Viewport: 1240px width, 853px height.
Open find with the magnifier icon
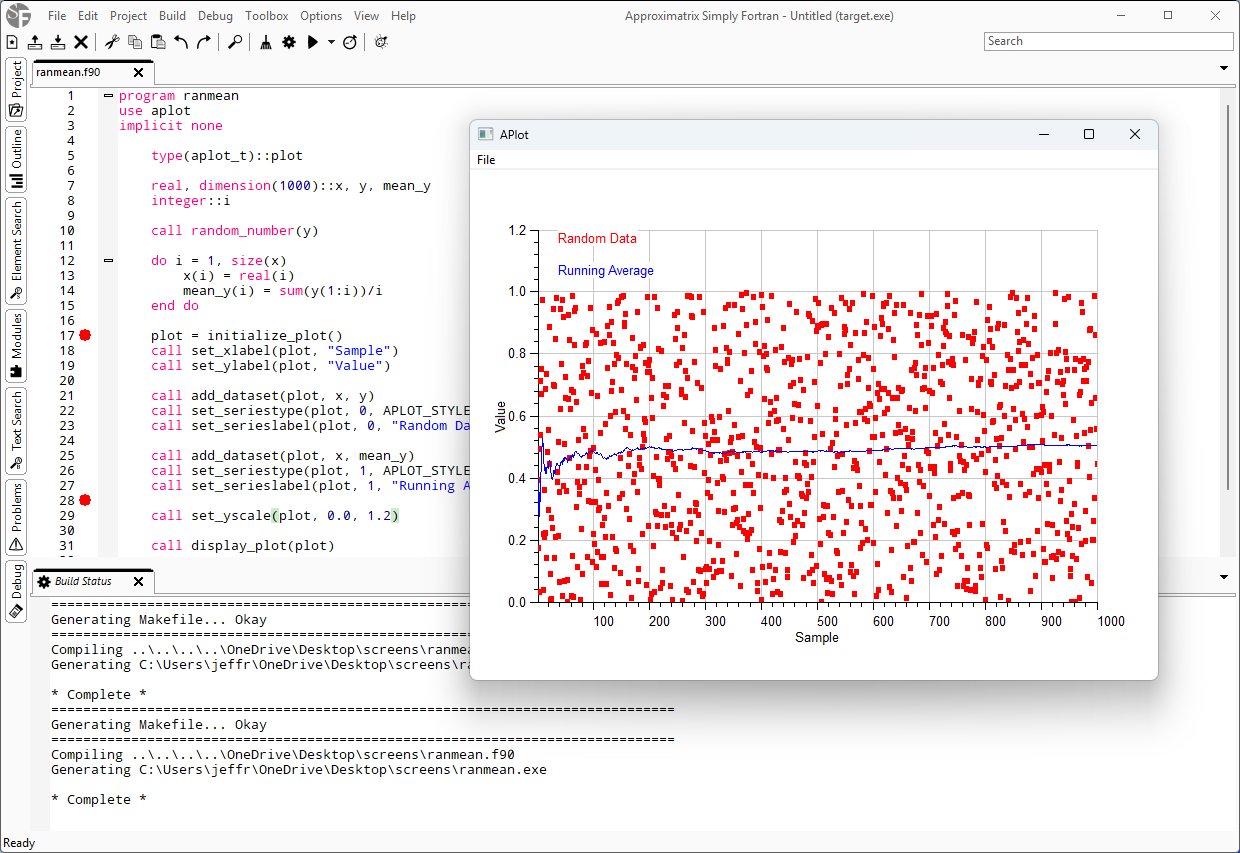pos(235,42)
